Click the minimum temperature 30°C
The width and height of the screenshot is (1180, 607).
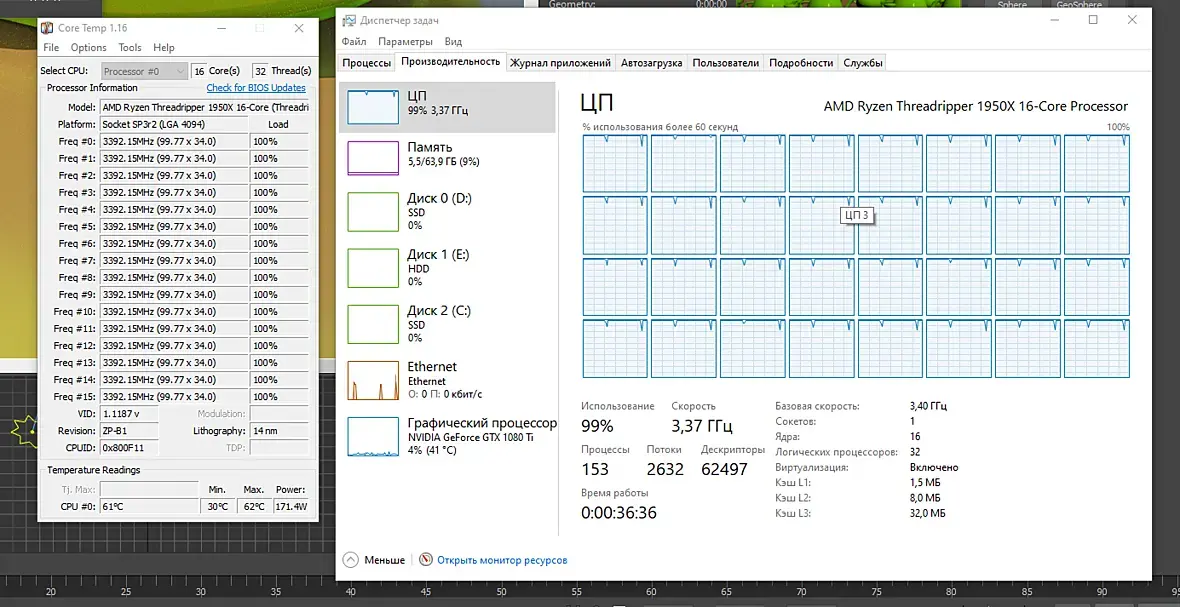tap(217, 507)
